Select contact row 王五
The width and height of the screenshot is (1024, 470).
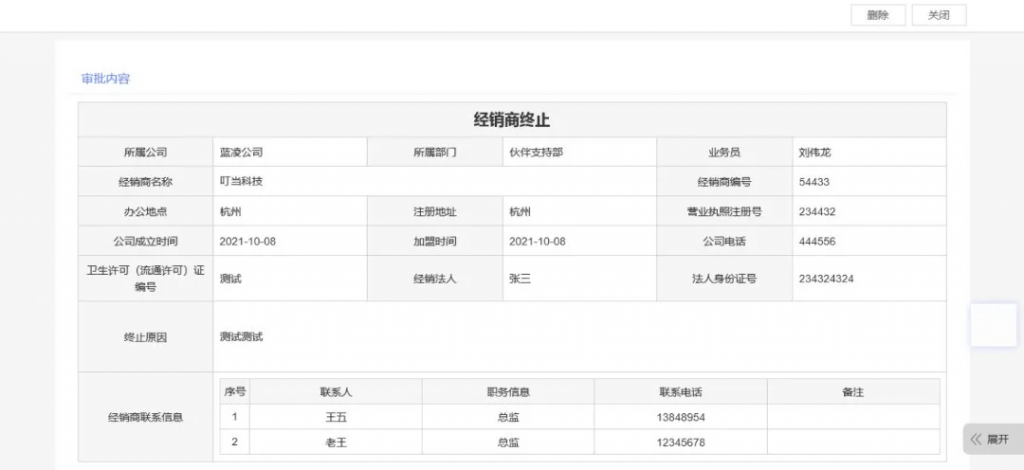pos(335,417)
